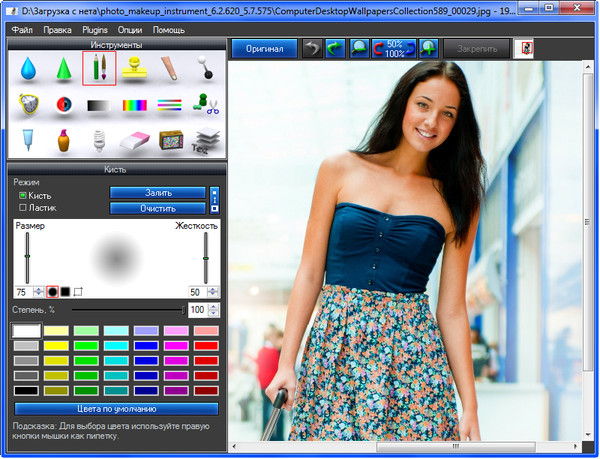Pick the red-eye removal tool

coord(63,105)
